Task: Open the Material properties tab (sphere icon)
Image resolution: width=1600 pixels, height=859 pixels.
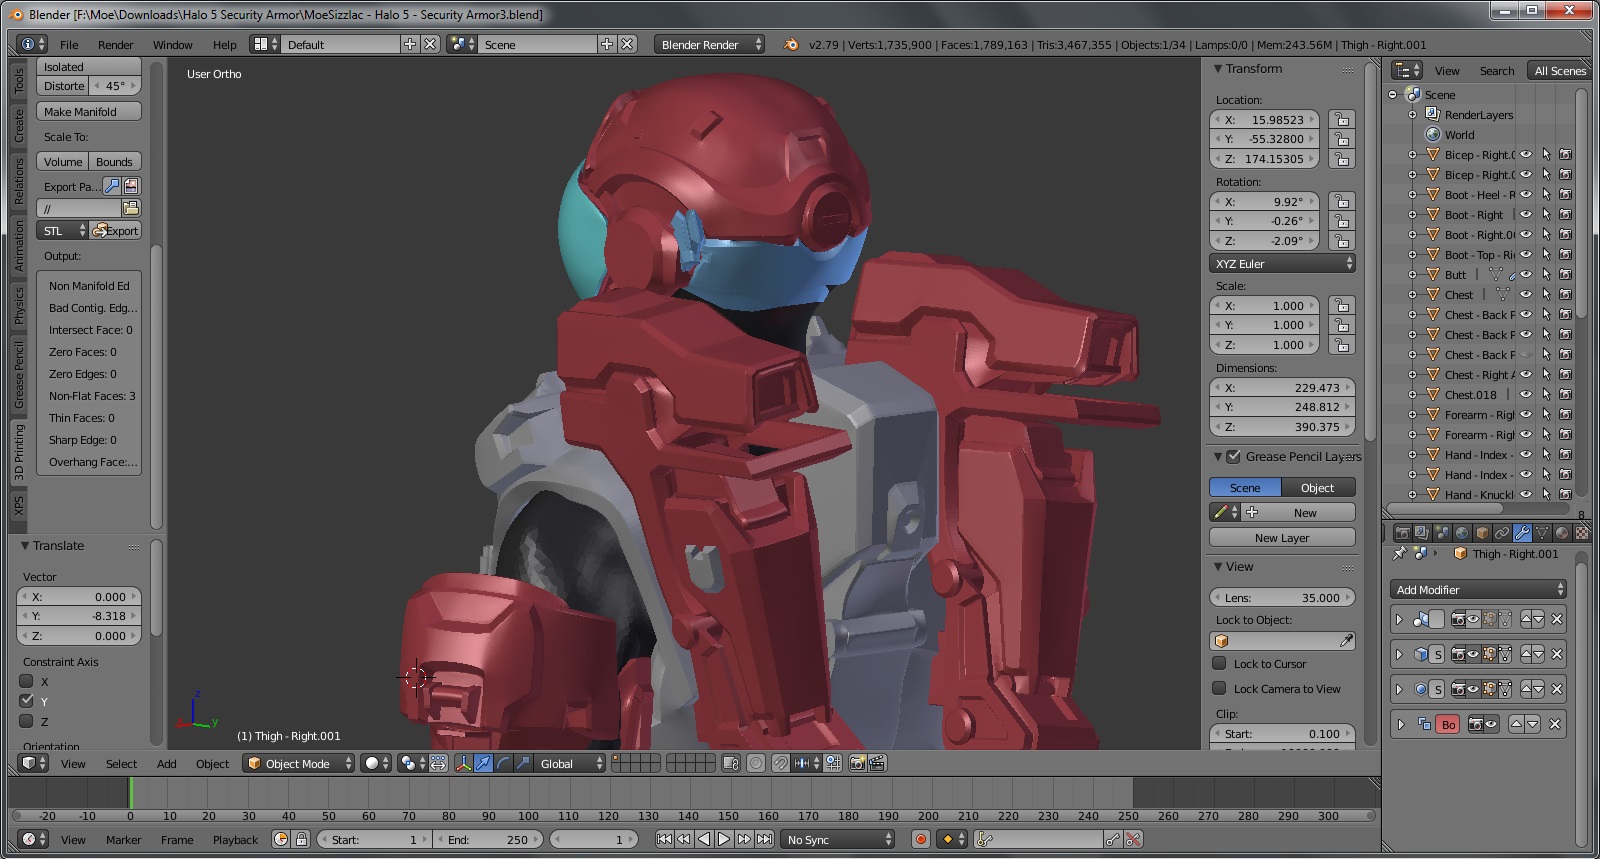Action: pos(1562,533)
